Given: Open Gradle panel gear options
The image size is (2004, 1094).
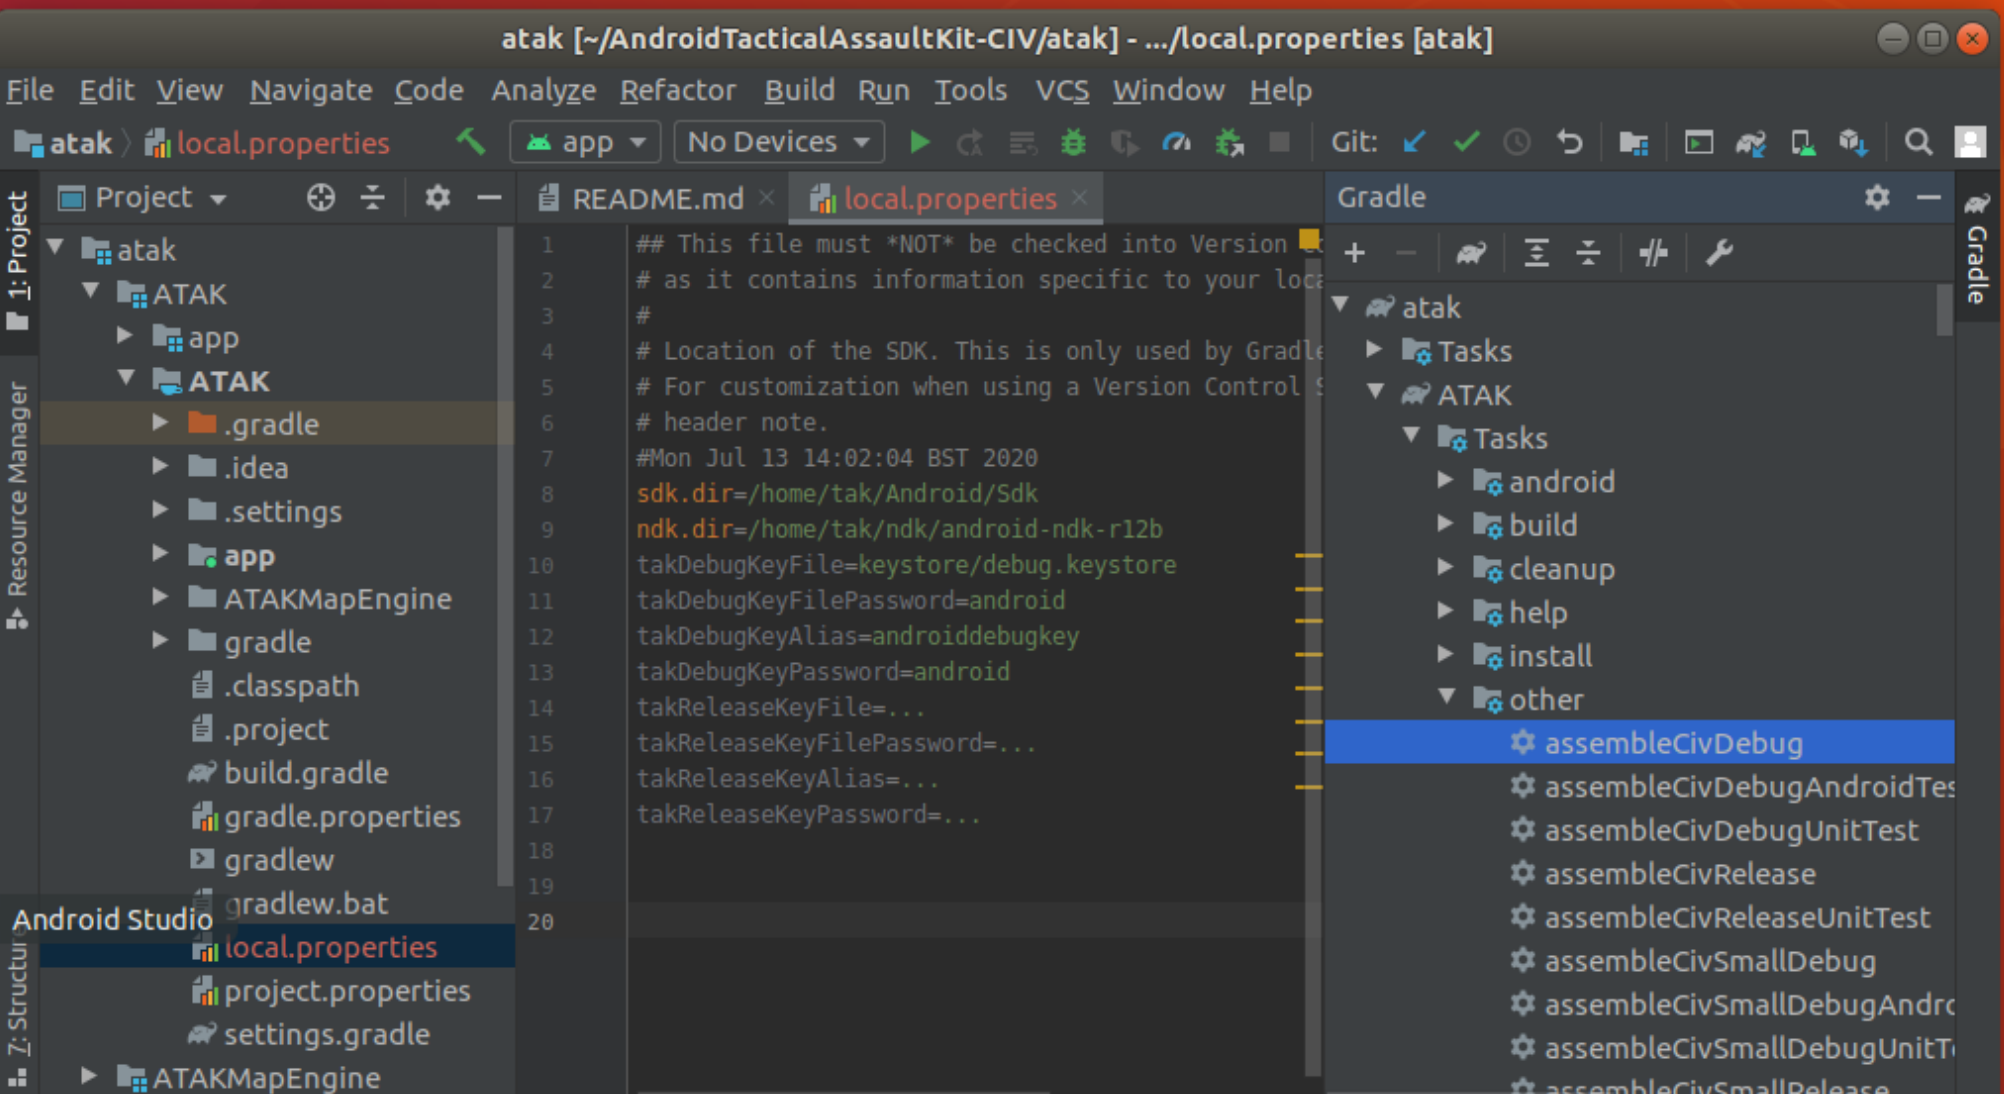Looking at the screenshot, I should click(x=1877, y=198).
